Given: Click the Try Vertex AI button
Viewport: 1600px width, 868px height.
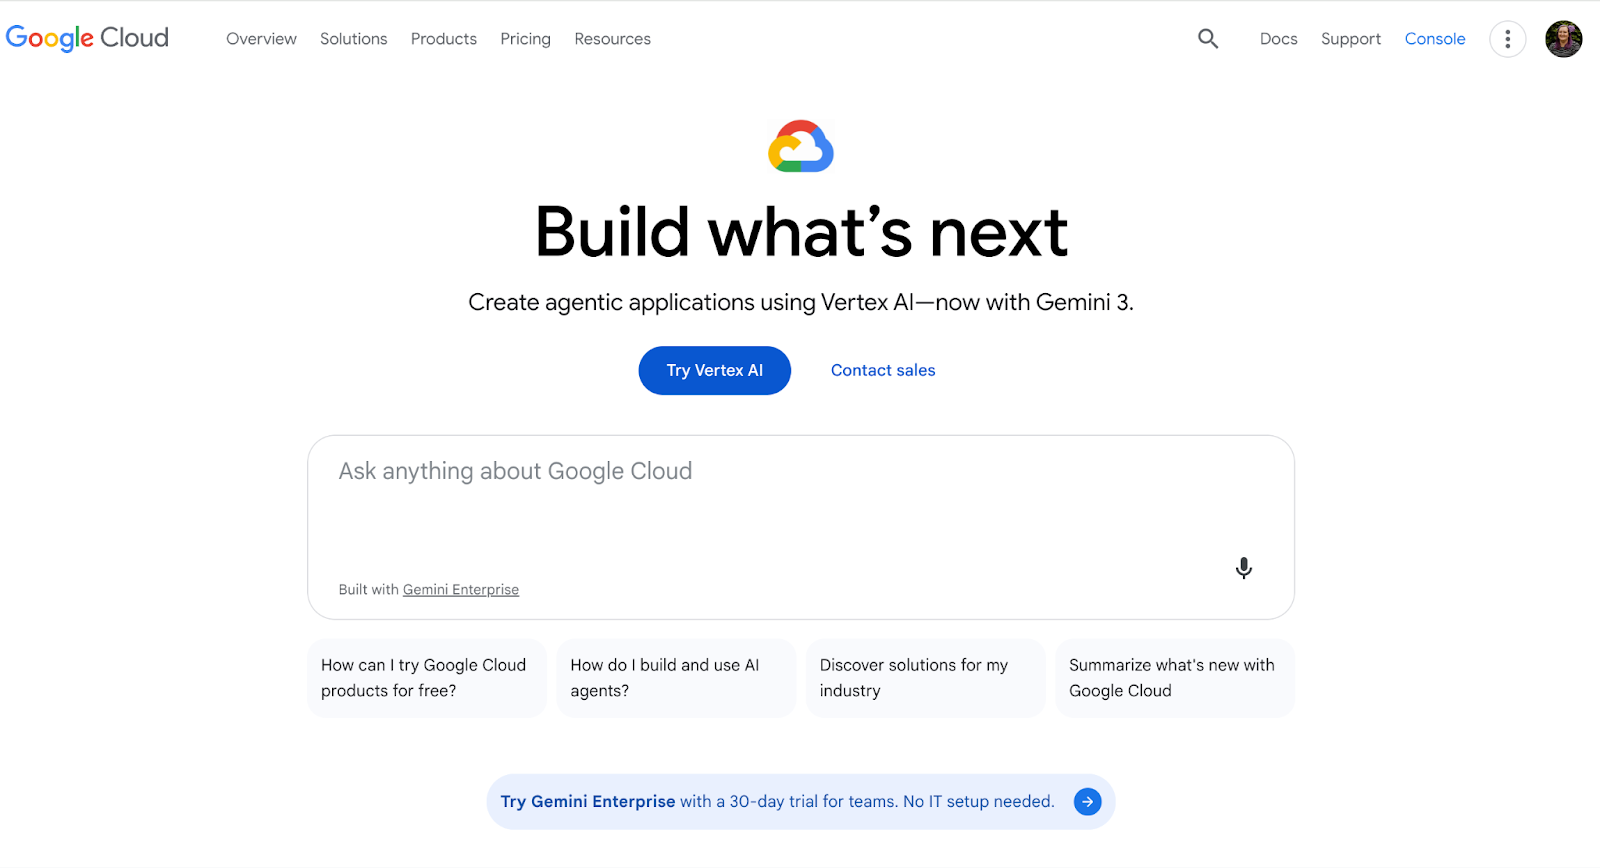Looking at the screenshot, I should click(x=714, y=370).
